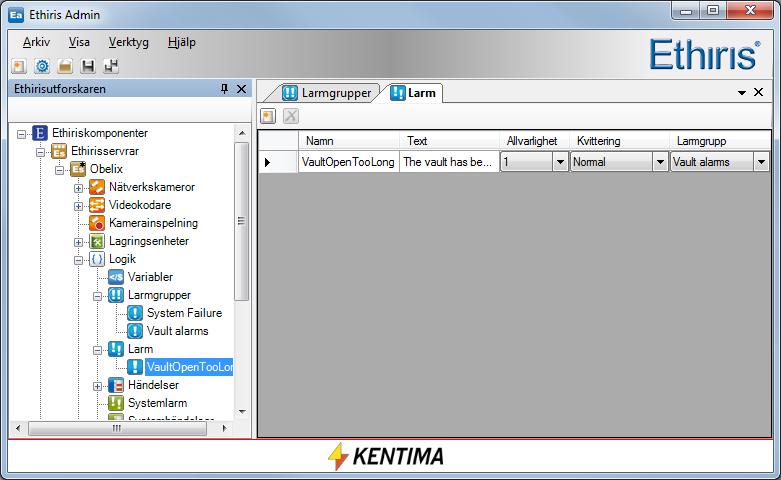
Task: Click the Videokodare icon
Action: pyautogui.click(x=97, y=205)
